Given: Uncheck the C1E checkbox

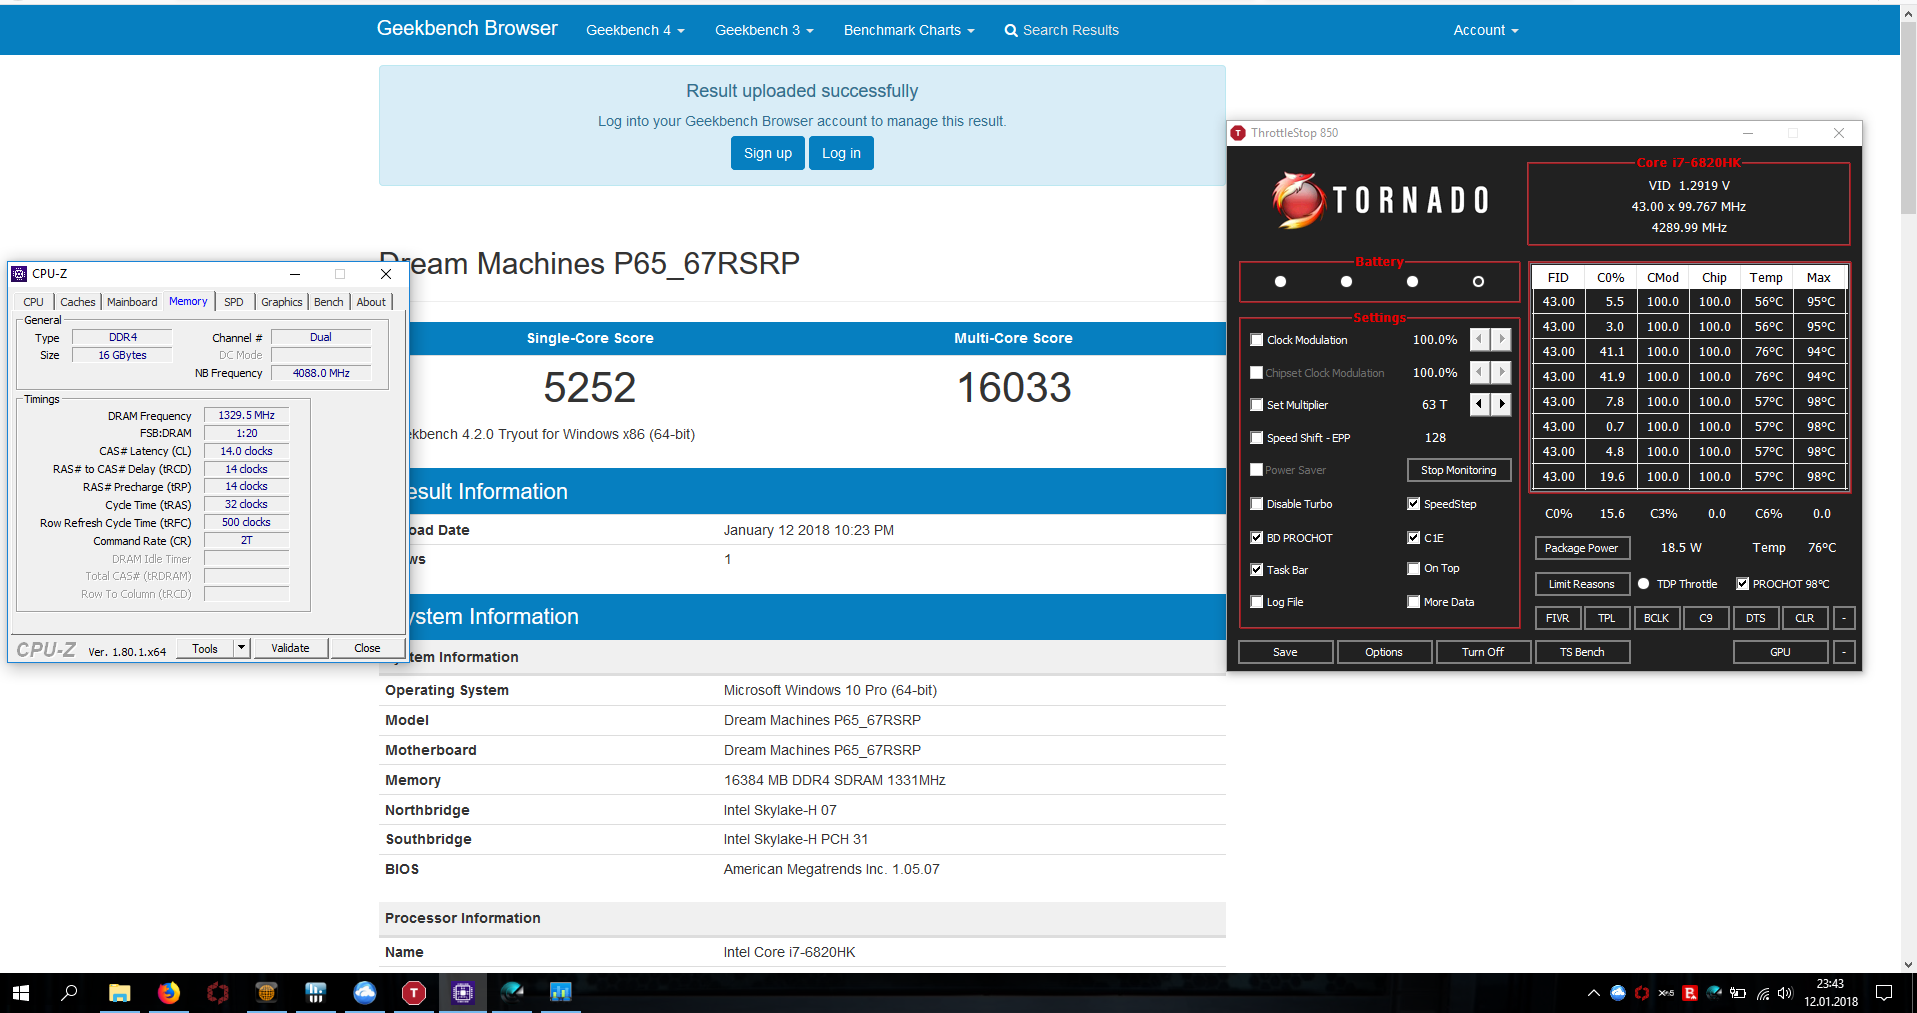Looking at the screenshot, I should [x=1413, y=538].
